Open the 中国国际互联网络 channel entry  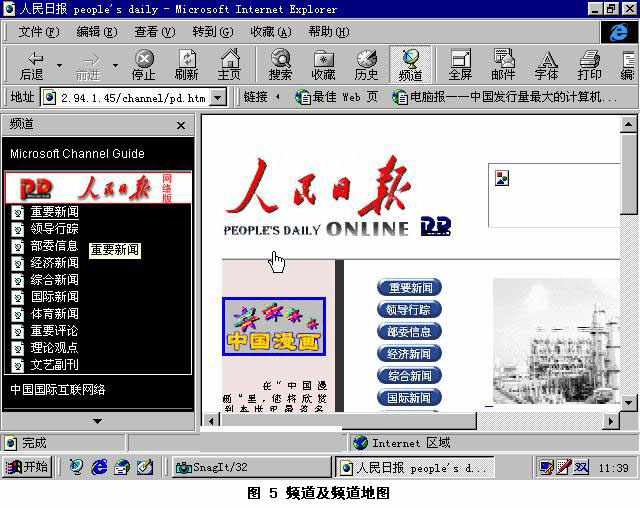(58, 390)
